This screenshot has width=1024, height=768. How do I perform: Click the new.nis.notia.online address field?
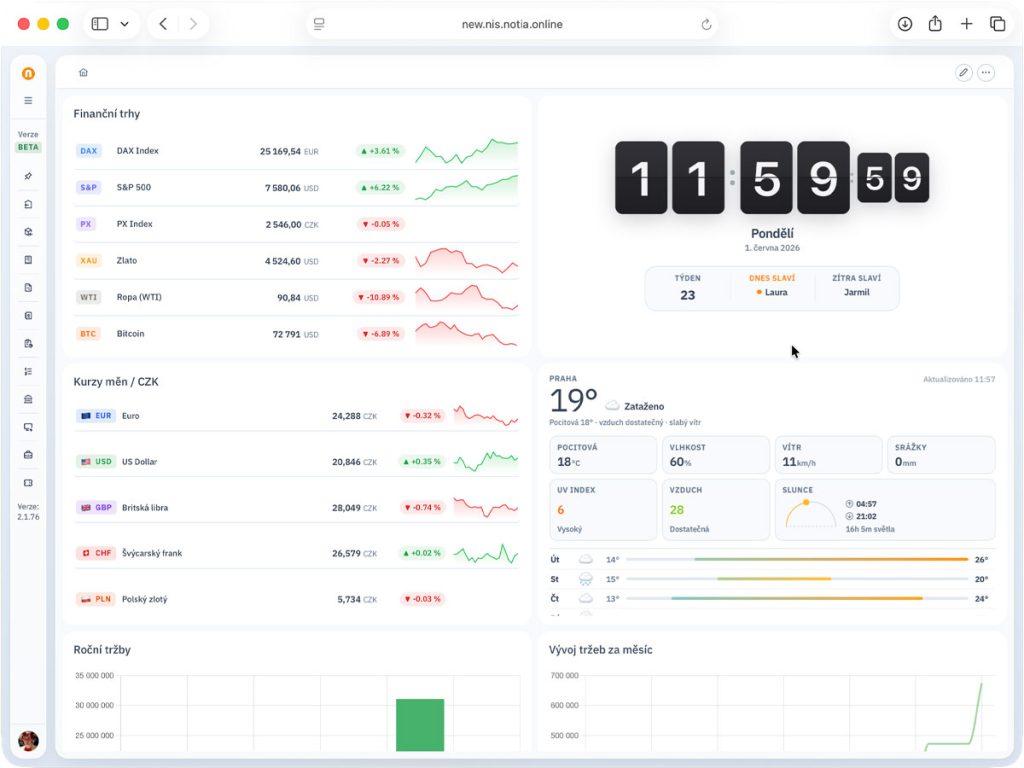tap(512, 24)
